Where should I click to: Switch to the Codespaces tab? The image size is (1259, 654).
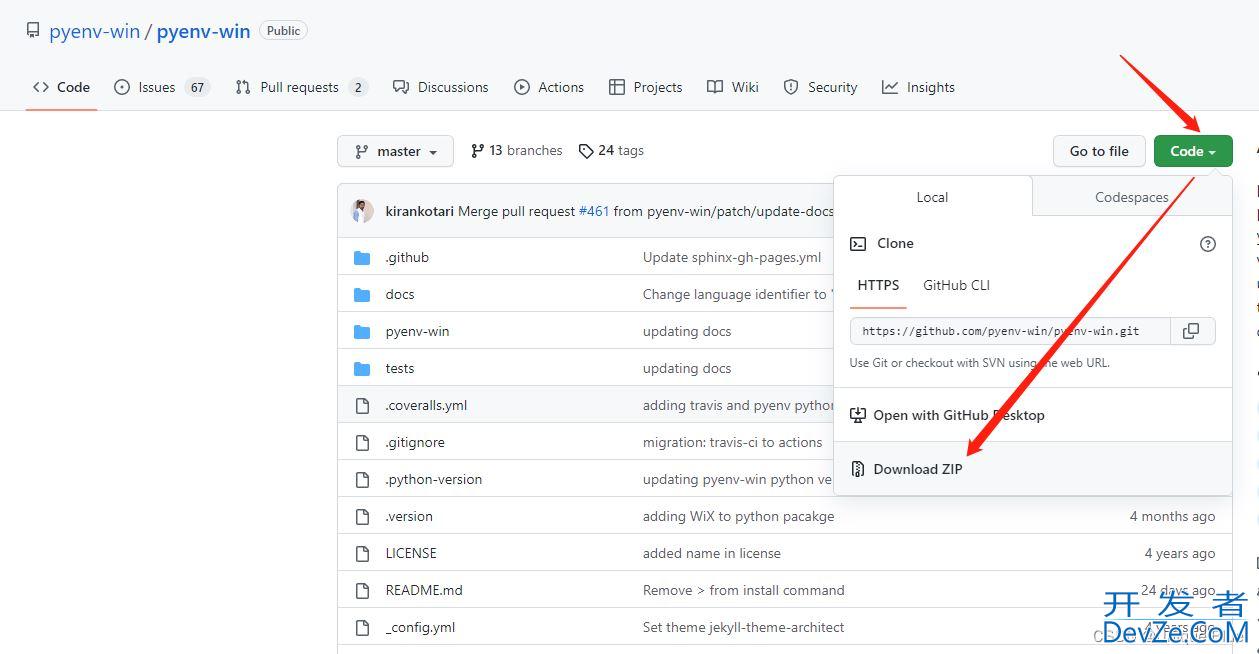point(1132,197)
